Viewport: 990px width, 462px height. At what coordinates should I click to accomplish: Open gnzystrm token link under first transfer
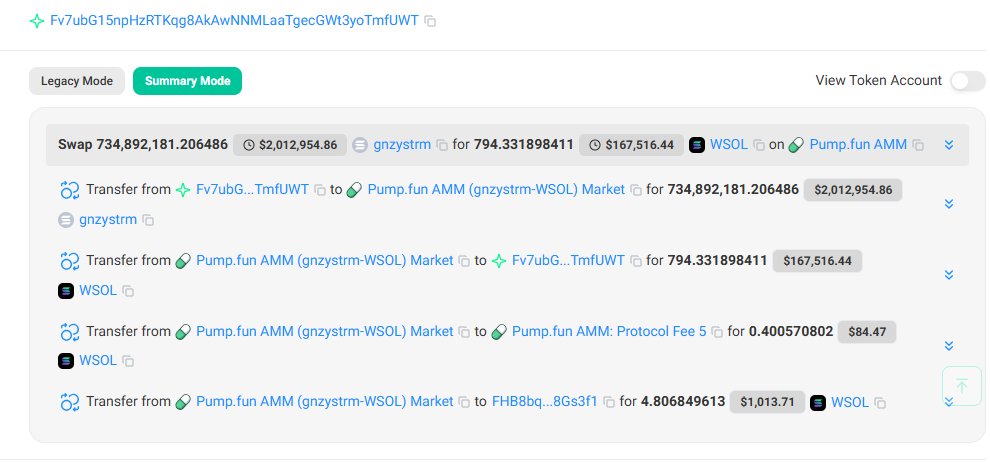point(108,220)
